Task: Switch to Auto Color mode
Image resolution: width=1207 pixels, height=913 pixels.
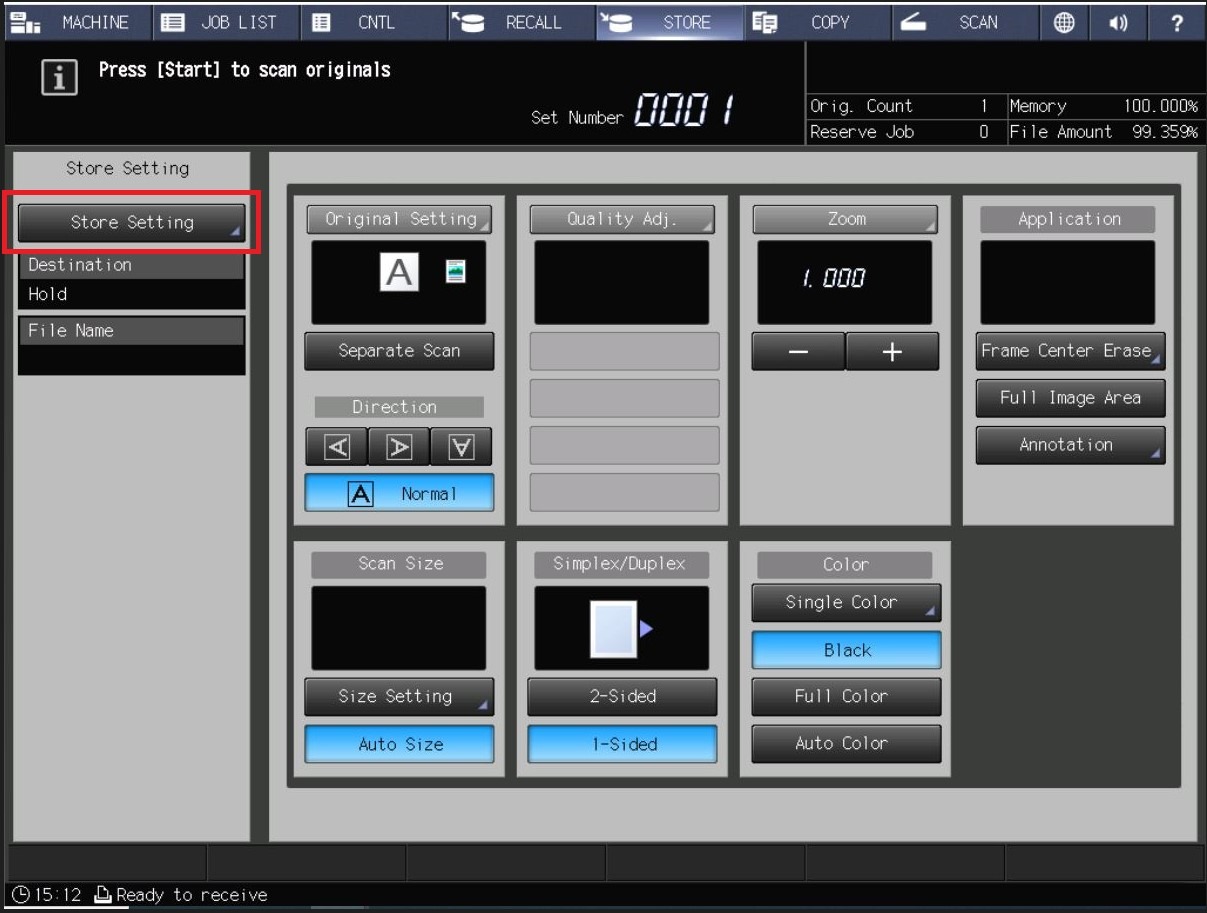Action: (846, 743)
